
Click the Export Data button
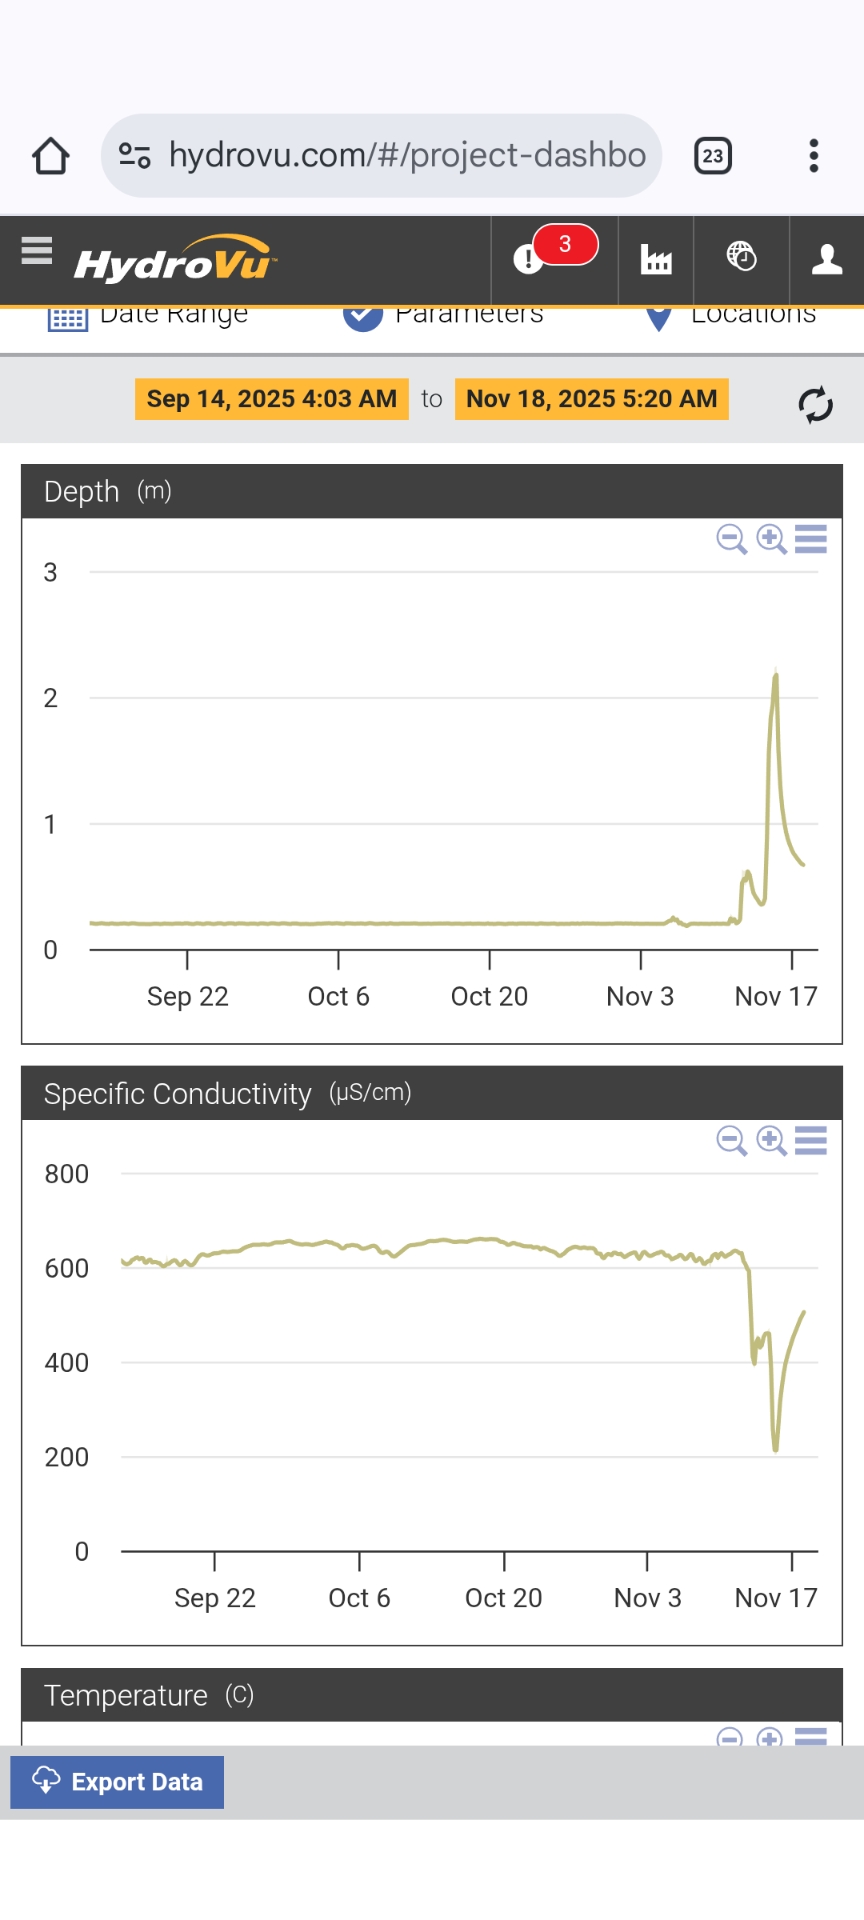point(117,1782)
